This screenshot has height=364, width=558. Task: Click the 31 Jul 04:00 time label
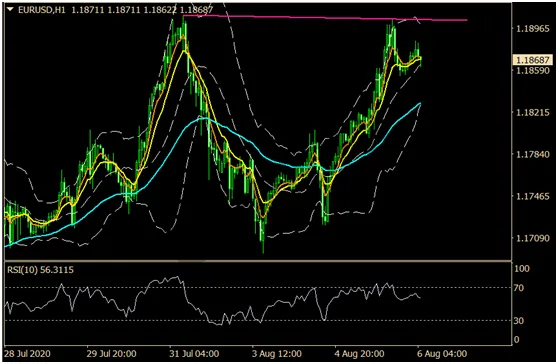point(194,354)
